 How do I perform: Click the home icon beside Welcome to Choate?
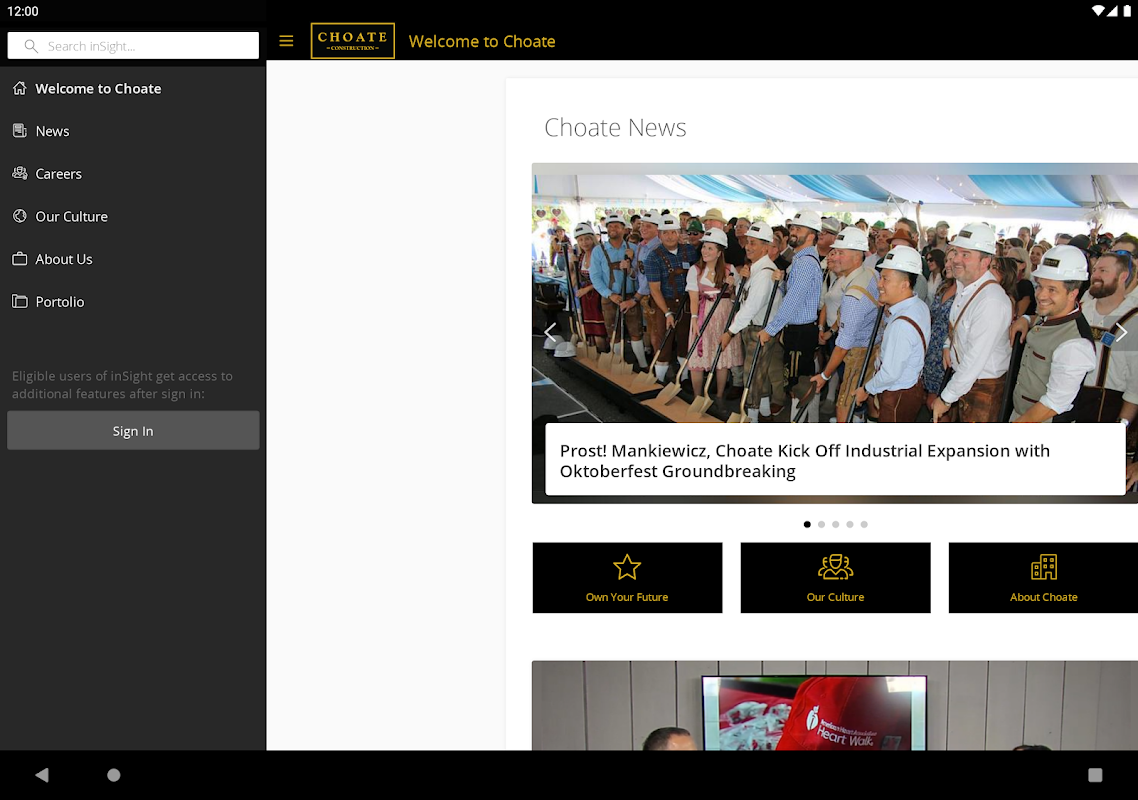(20, 88)
